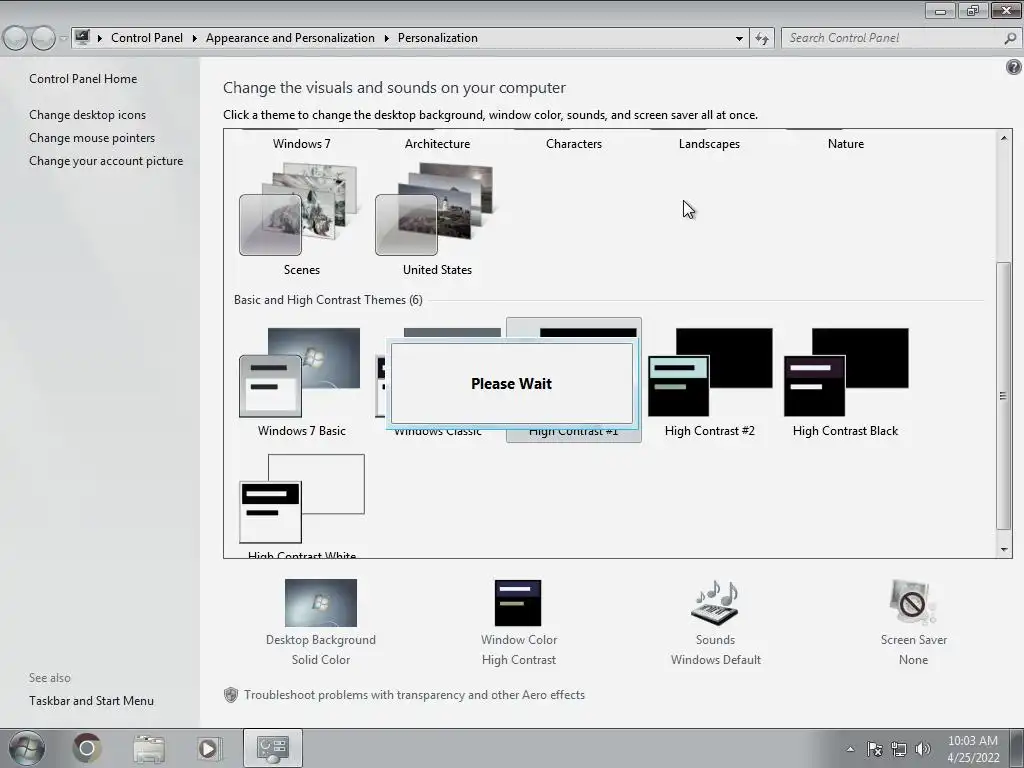Click the Characters theme label

click(573, 144)
